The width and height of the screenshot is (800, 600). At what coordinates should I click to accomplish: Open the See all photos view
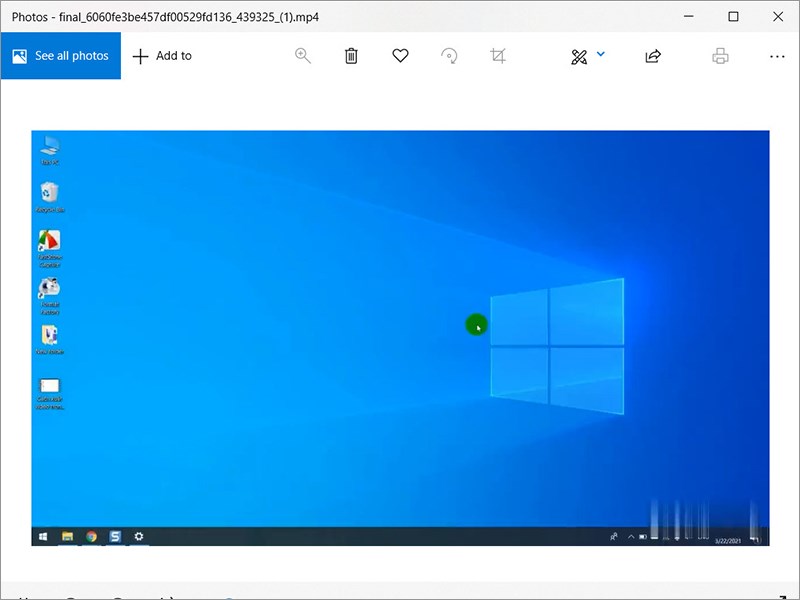pos(60,56)
